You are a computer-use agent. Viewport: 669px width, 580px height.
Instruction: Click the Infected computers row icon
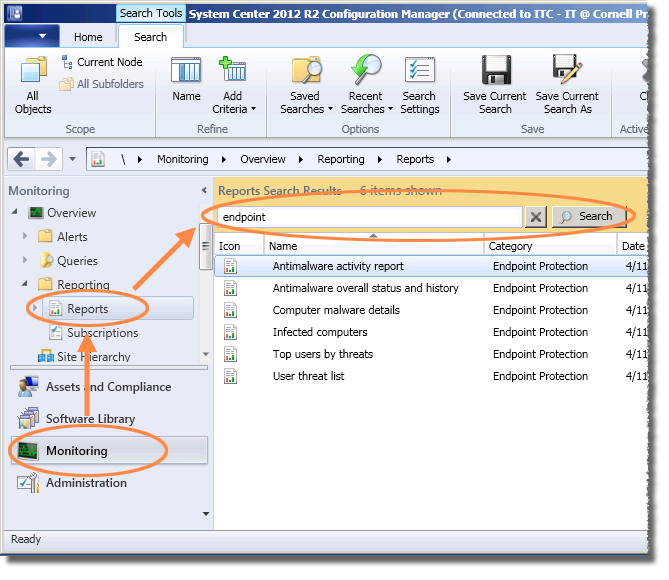[230, 332]
